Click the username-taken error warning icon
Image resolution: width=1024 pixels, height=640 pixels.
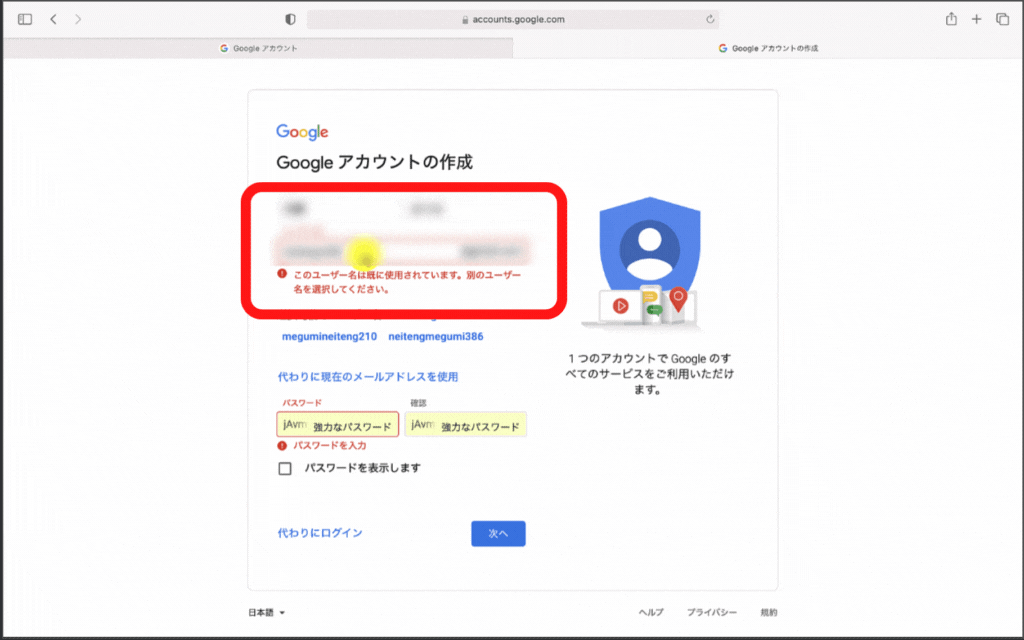pyautogui.click(x=282, y=274)
